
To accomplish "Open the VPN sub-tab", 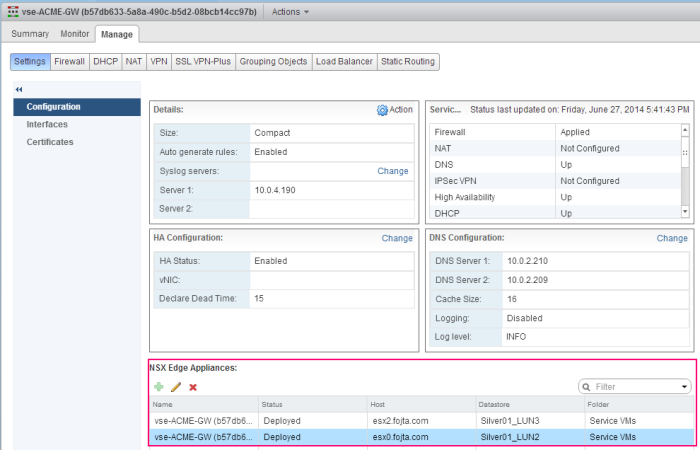I will tap(158, 62).
